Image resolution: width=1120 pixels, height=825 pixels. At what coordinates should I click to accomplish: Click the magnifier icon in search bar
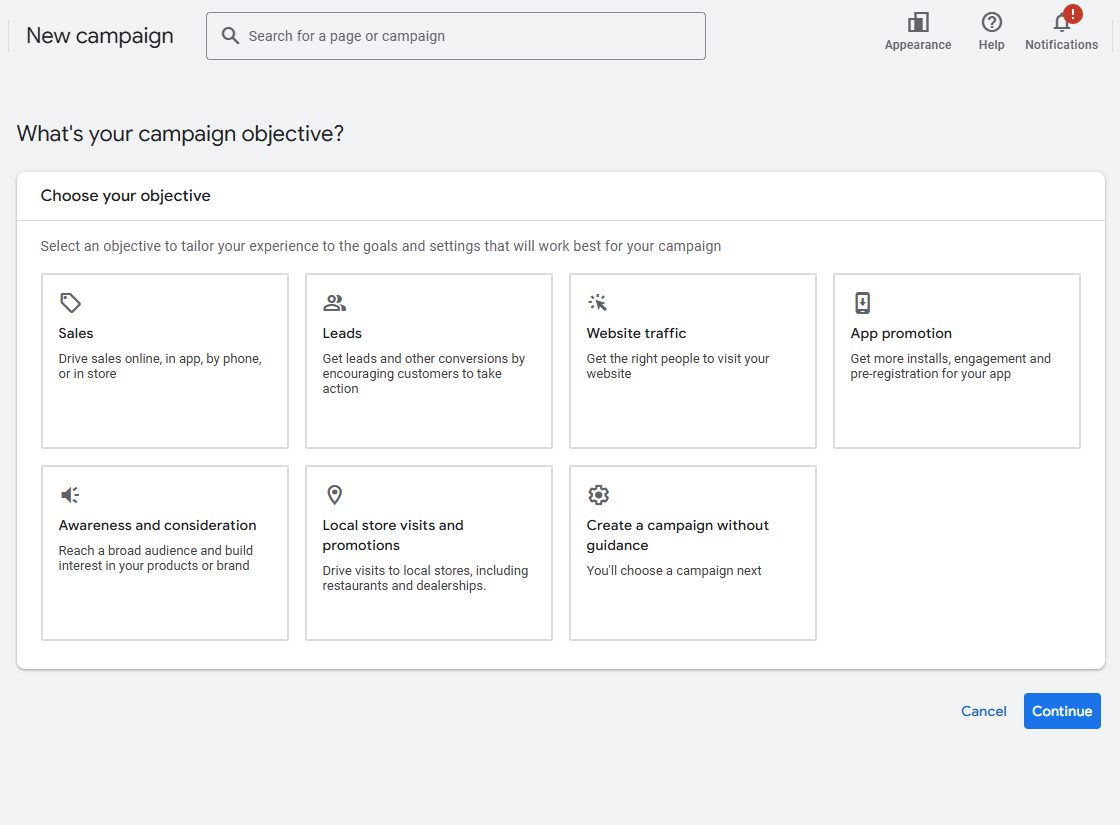pyautogui.click(x=230, y=36)
